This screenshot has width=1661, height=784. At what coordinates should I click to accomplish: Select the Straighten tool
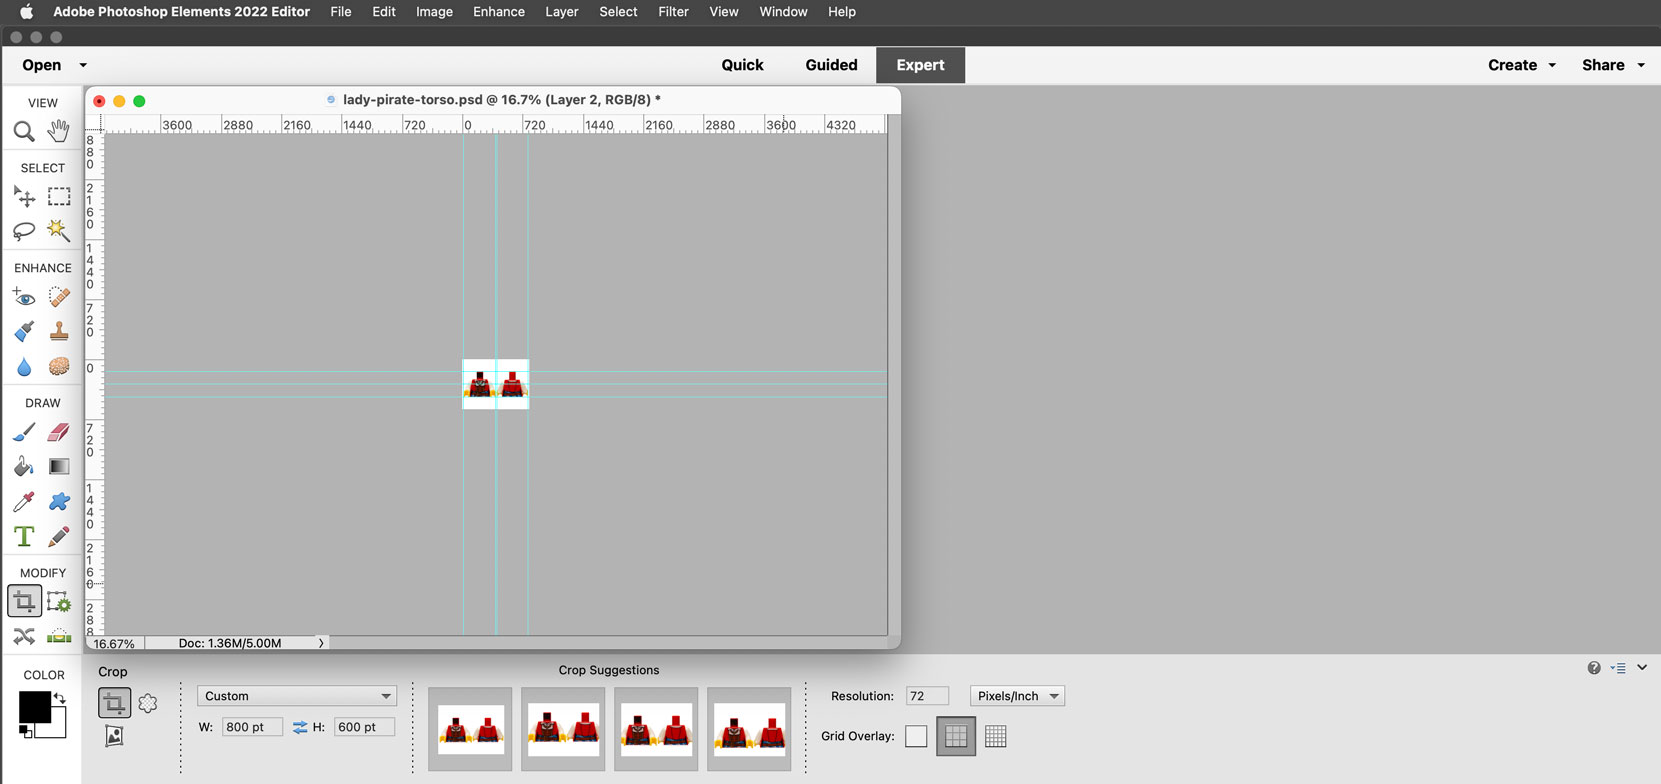pos(59,636)
